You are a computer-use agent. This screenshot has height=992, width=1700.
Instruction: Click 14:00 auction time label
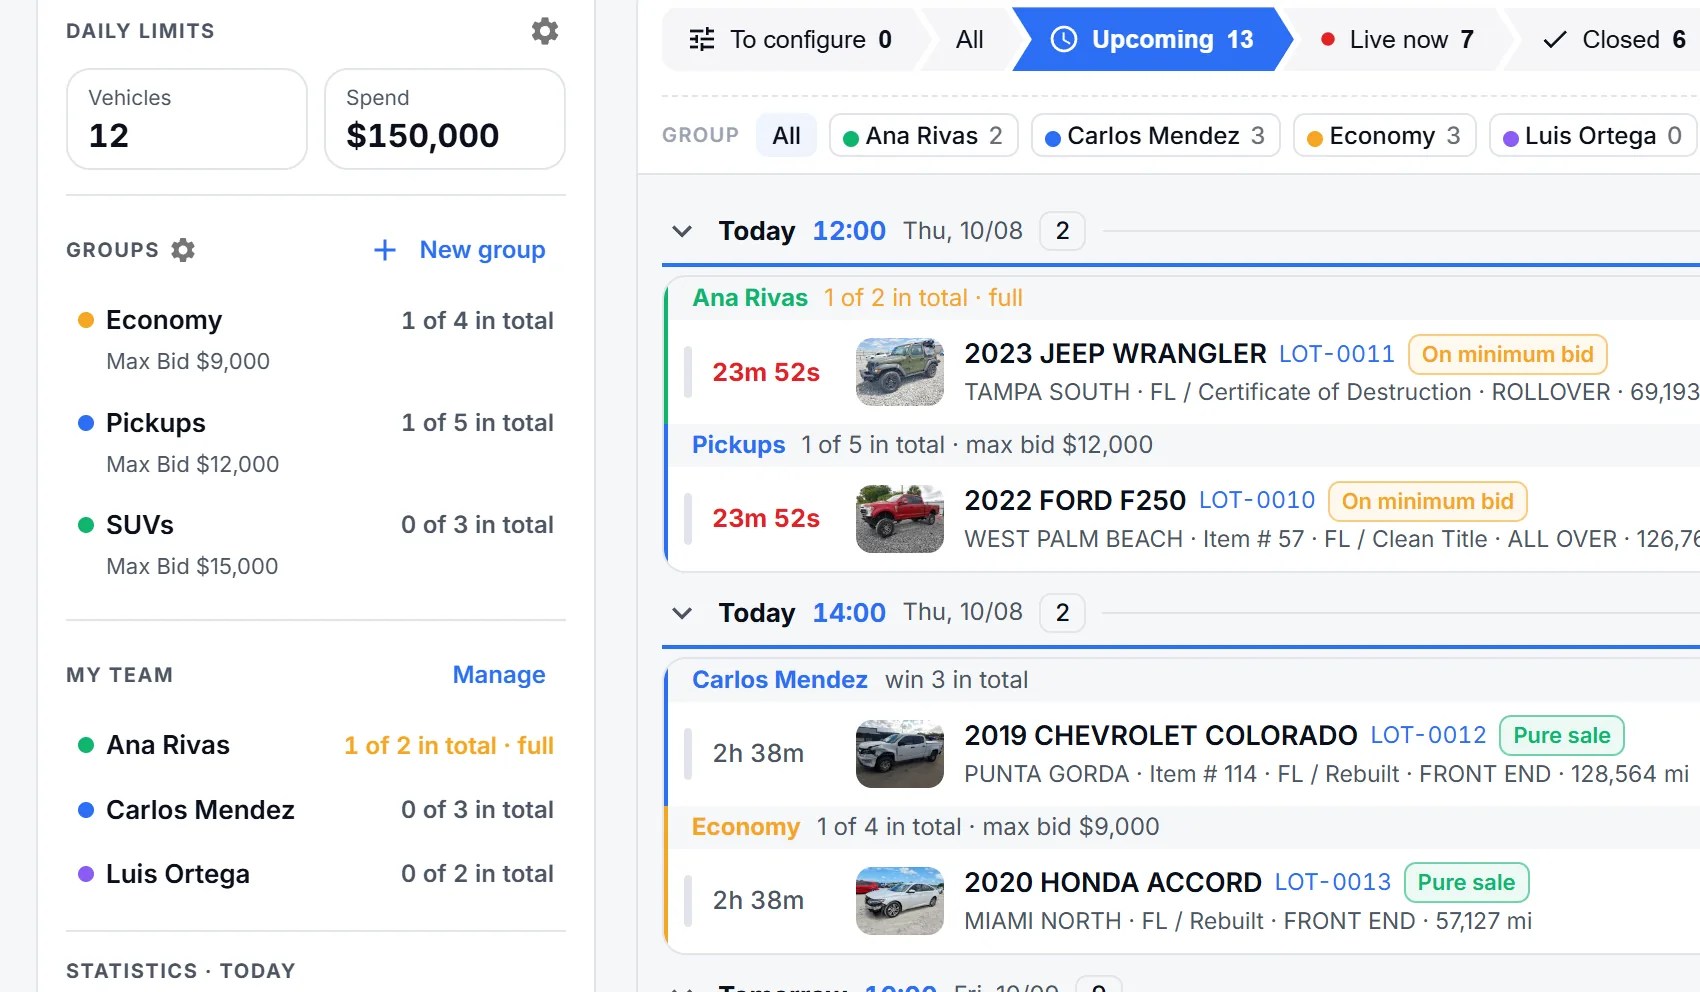point(849,613)
